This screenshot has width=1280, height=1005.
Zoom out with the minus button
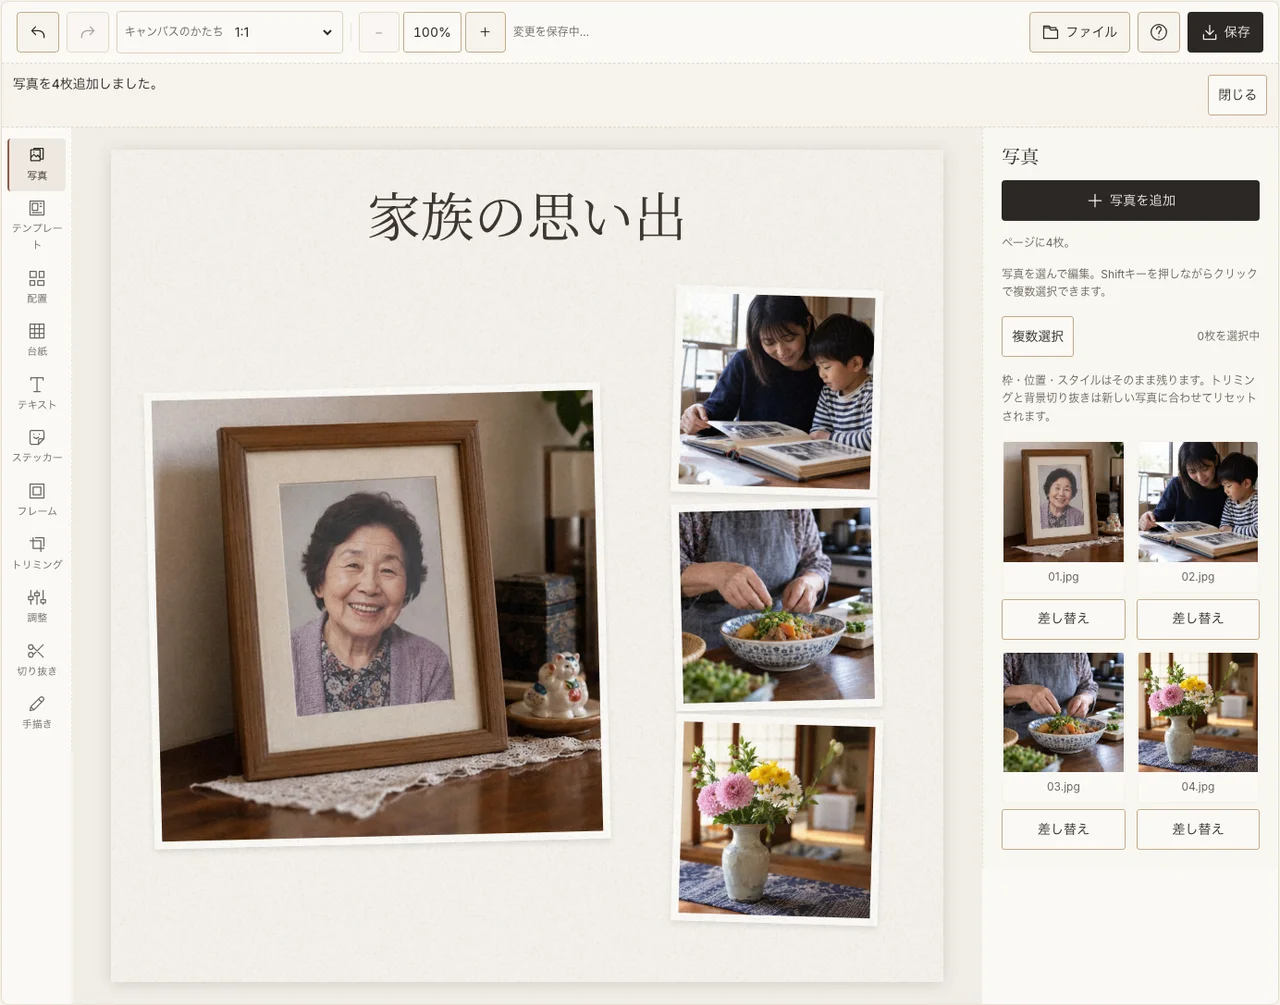coord(379,32)
